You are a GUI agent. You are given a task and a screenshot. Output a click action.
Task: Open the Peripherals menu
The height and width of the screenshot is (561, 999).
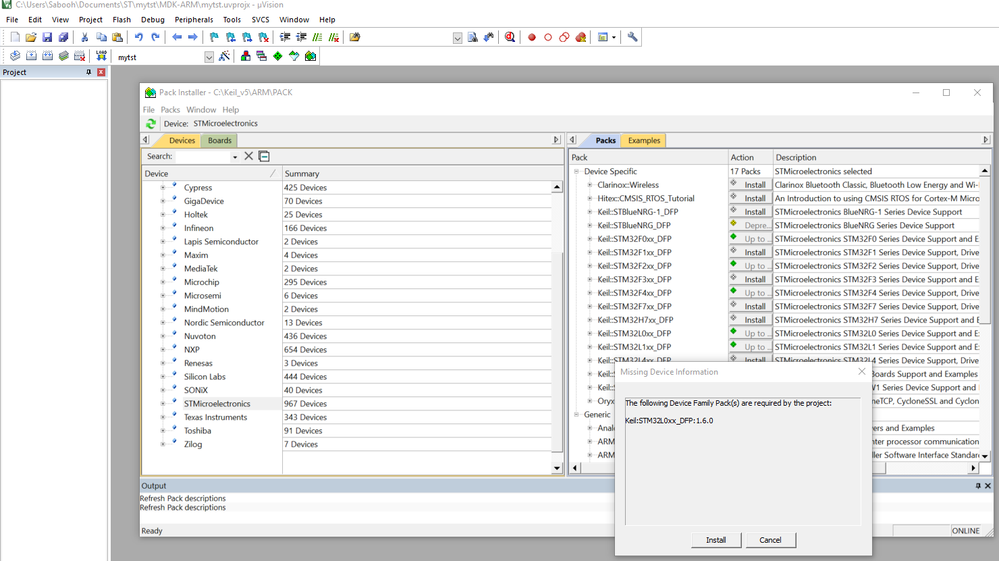pos(194,20)
